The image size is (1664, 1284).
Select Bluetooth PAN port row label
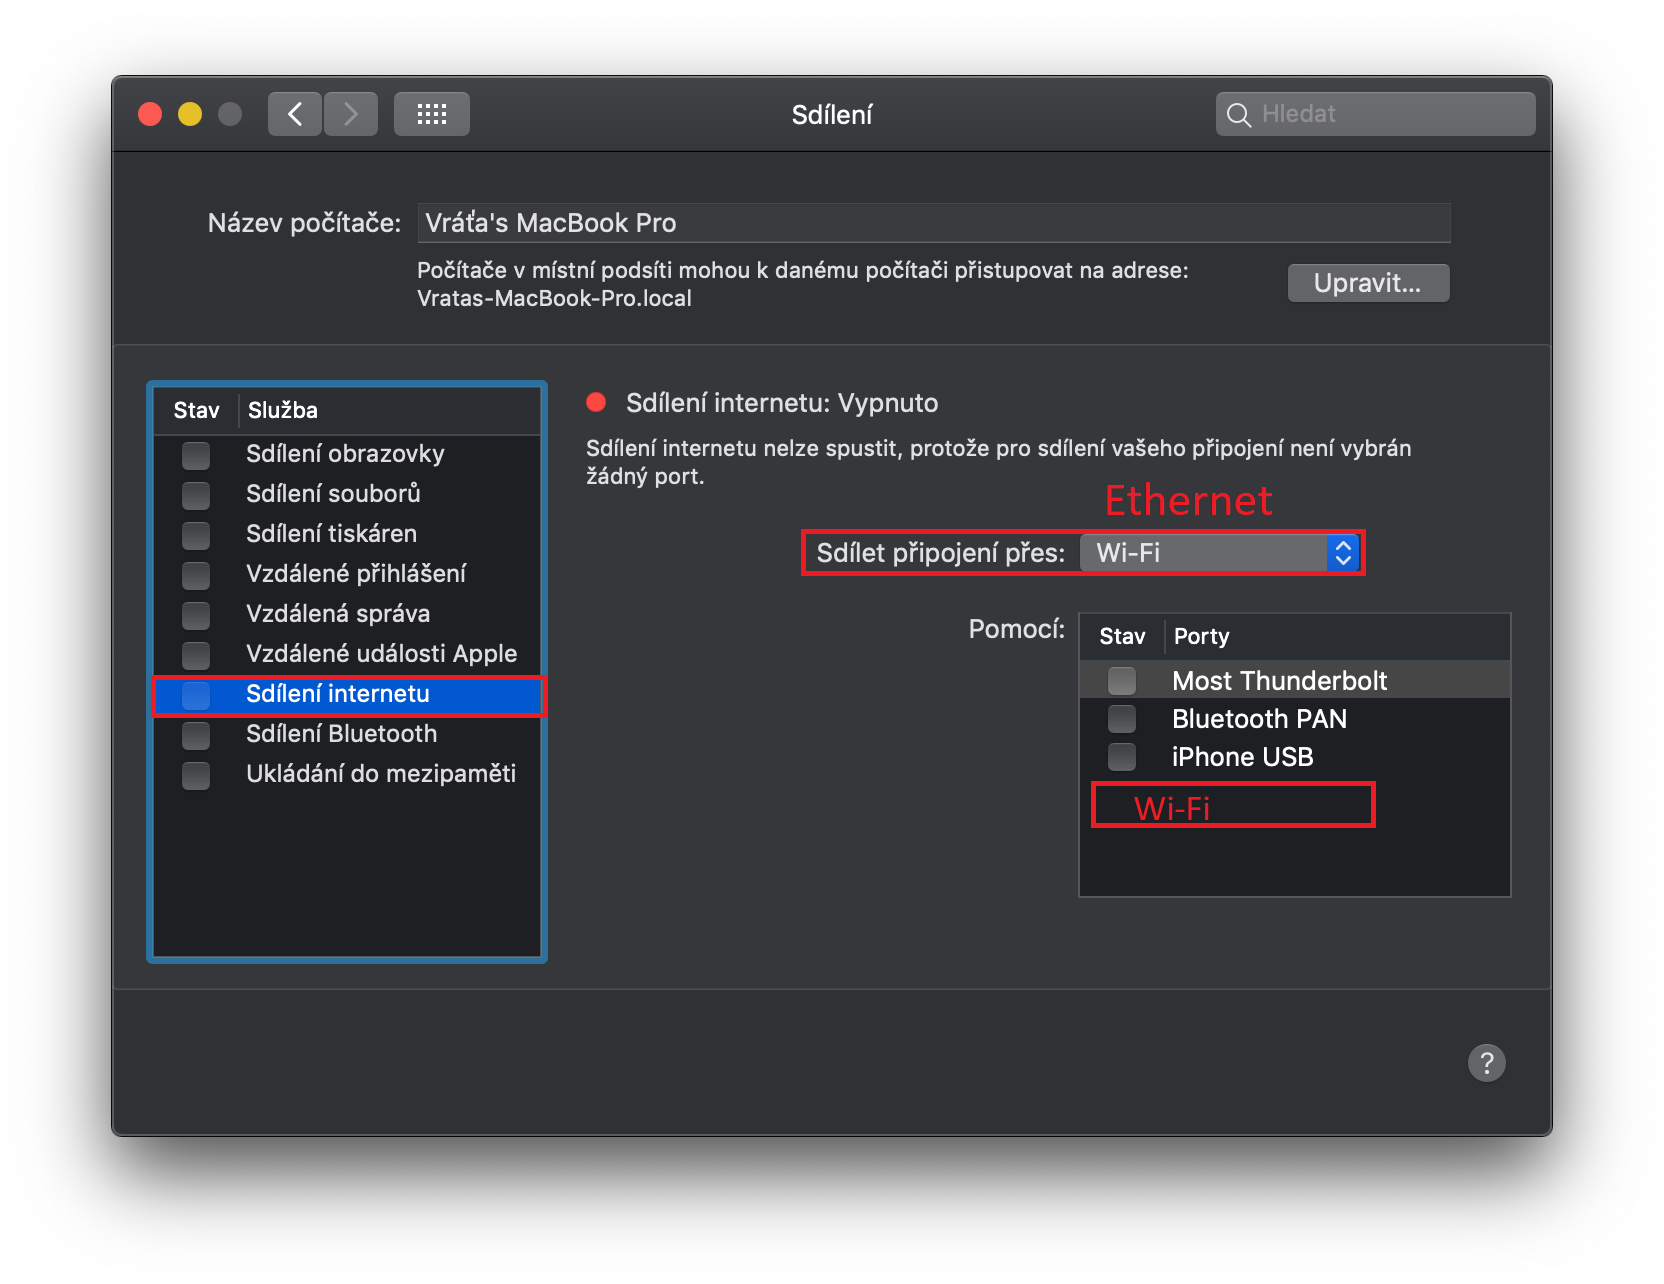pos(1259,719)
